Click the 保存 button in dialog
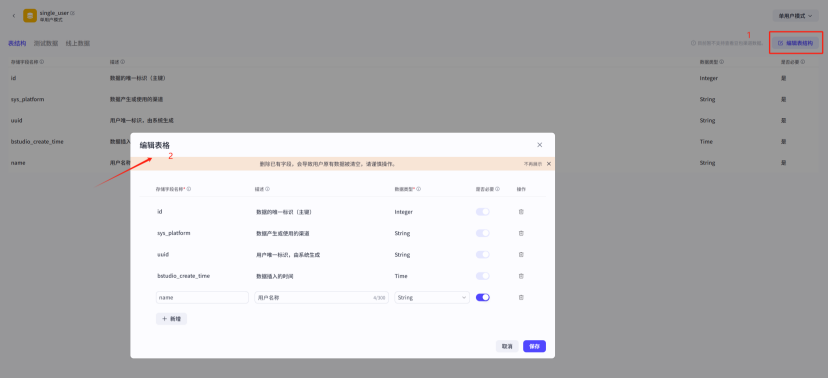 pos(534,346)
